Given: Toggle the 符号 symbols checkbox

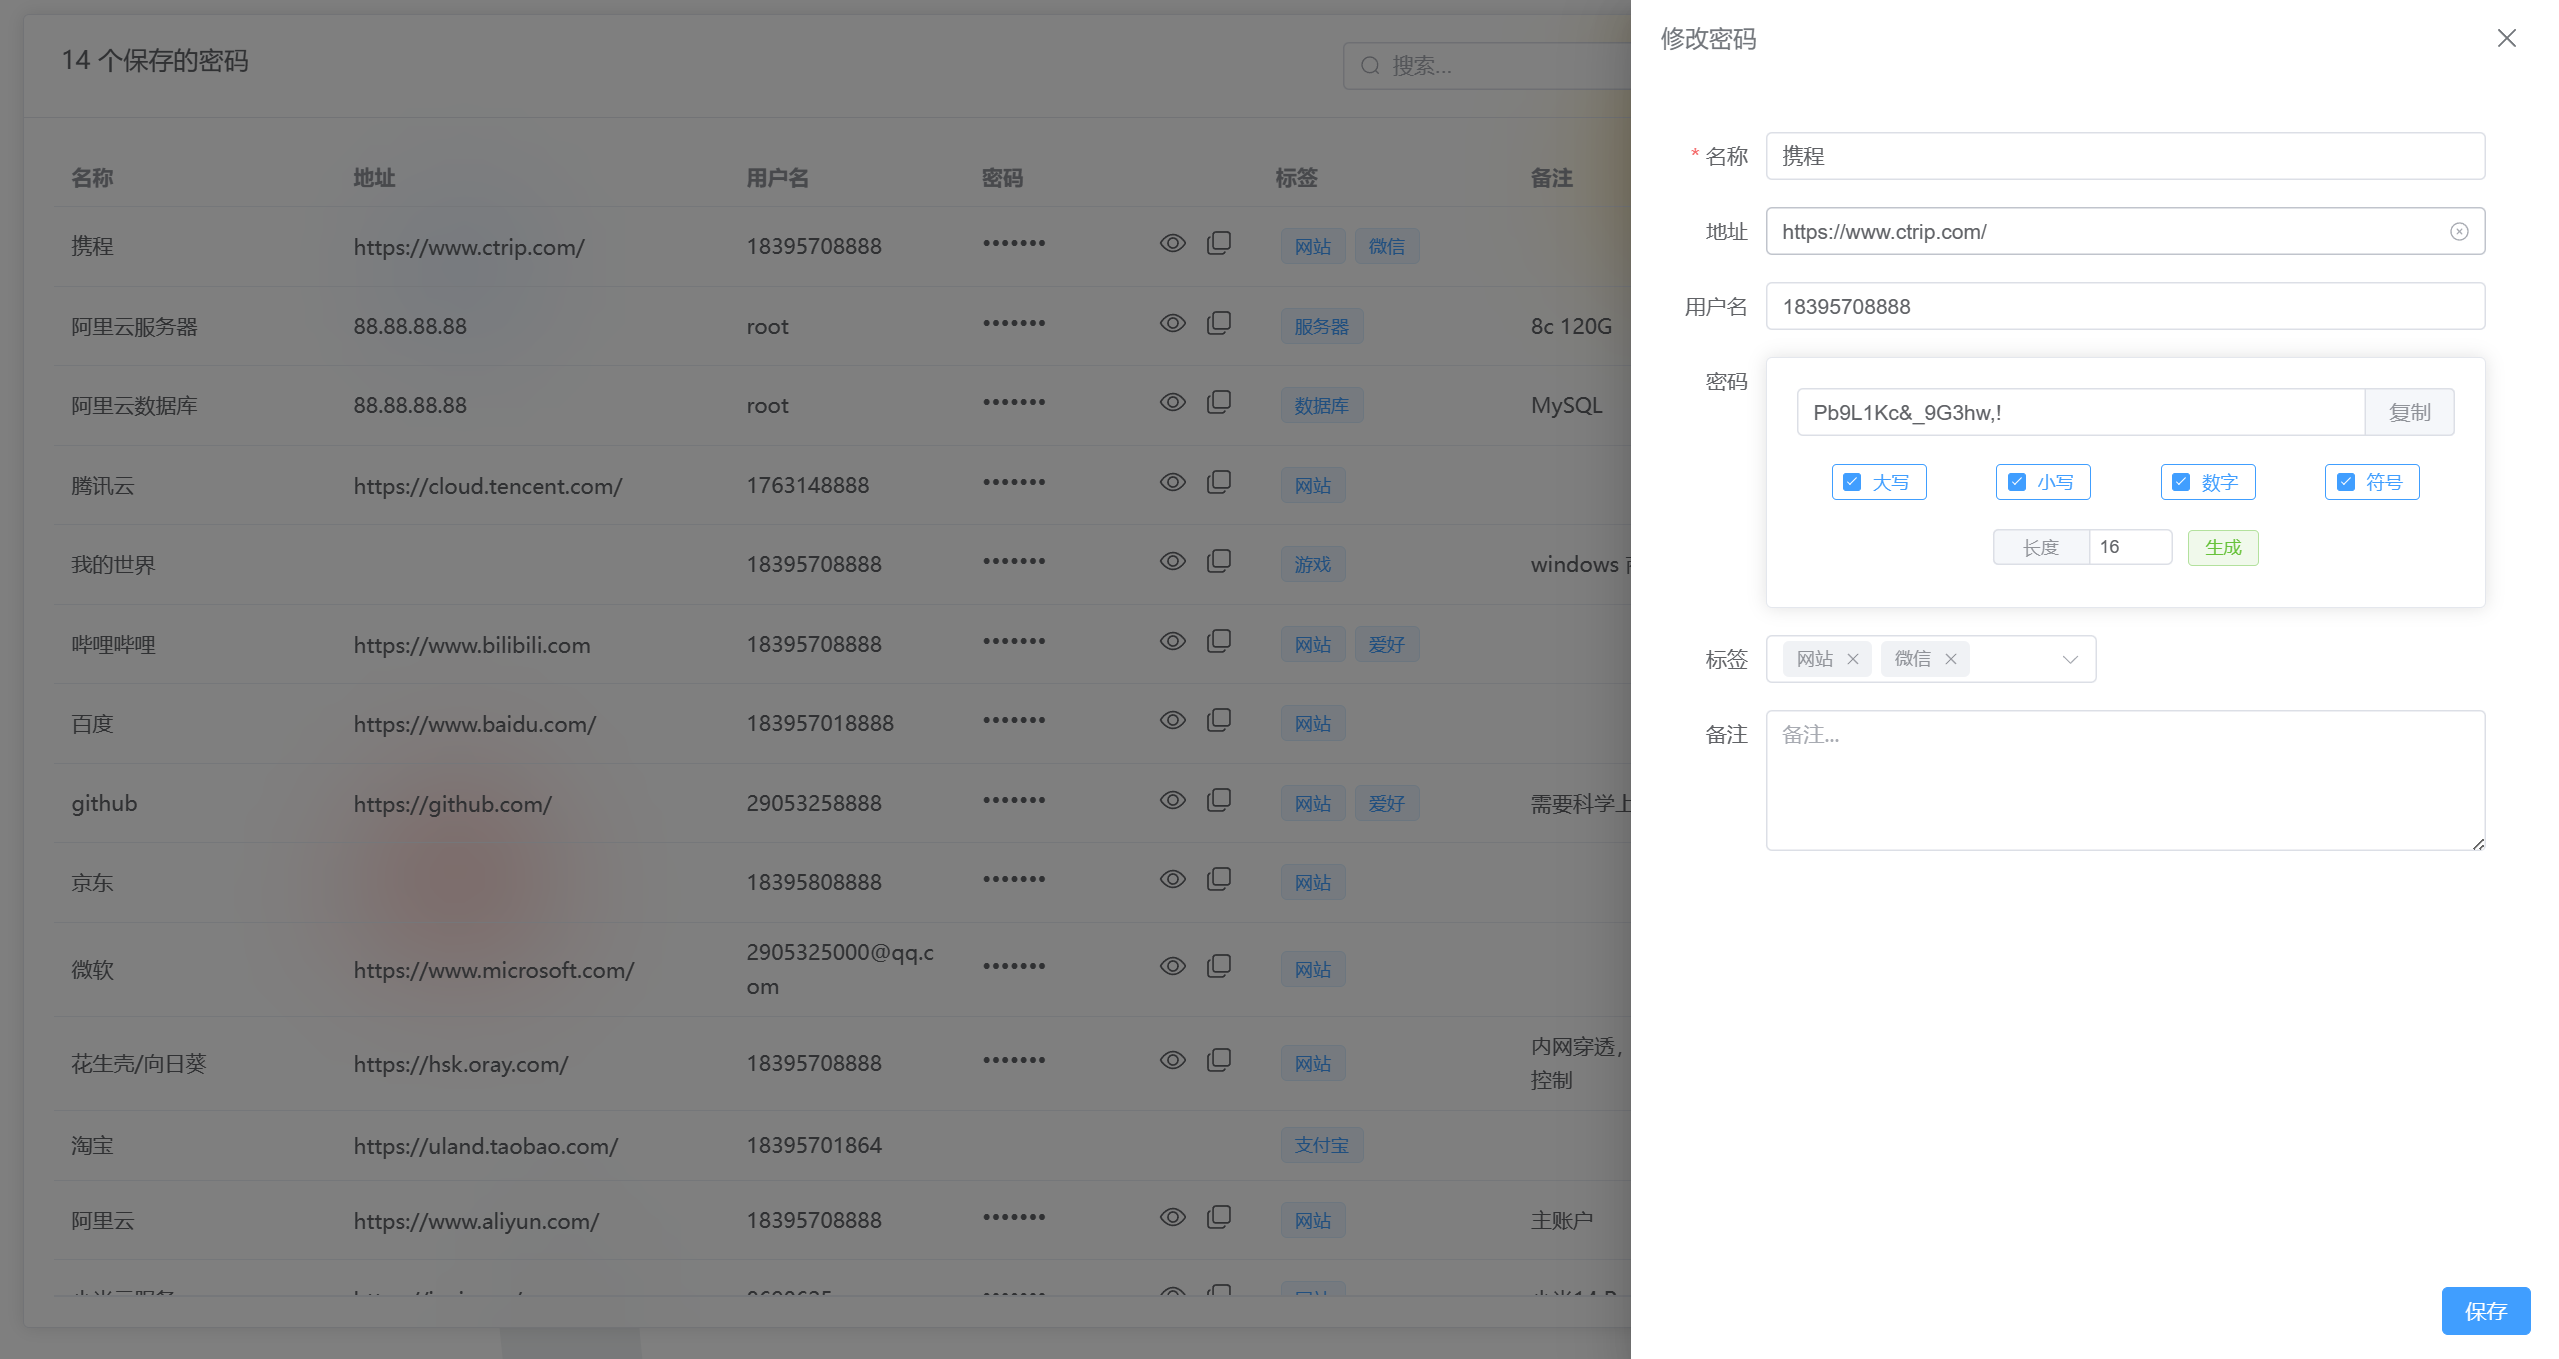Looking at the screenshot, I should pyautogui.click(x=2345, y=482).
